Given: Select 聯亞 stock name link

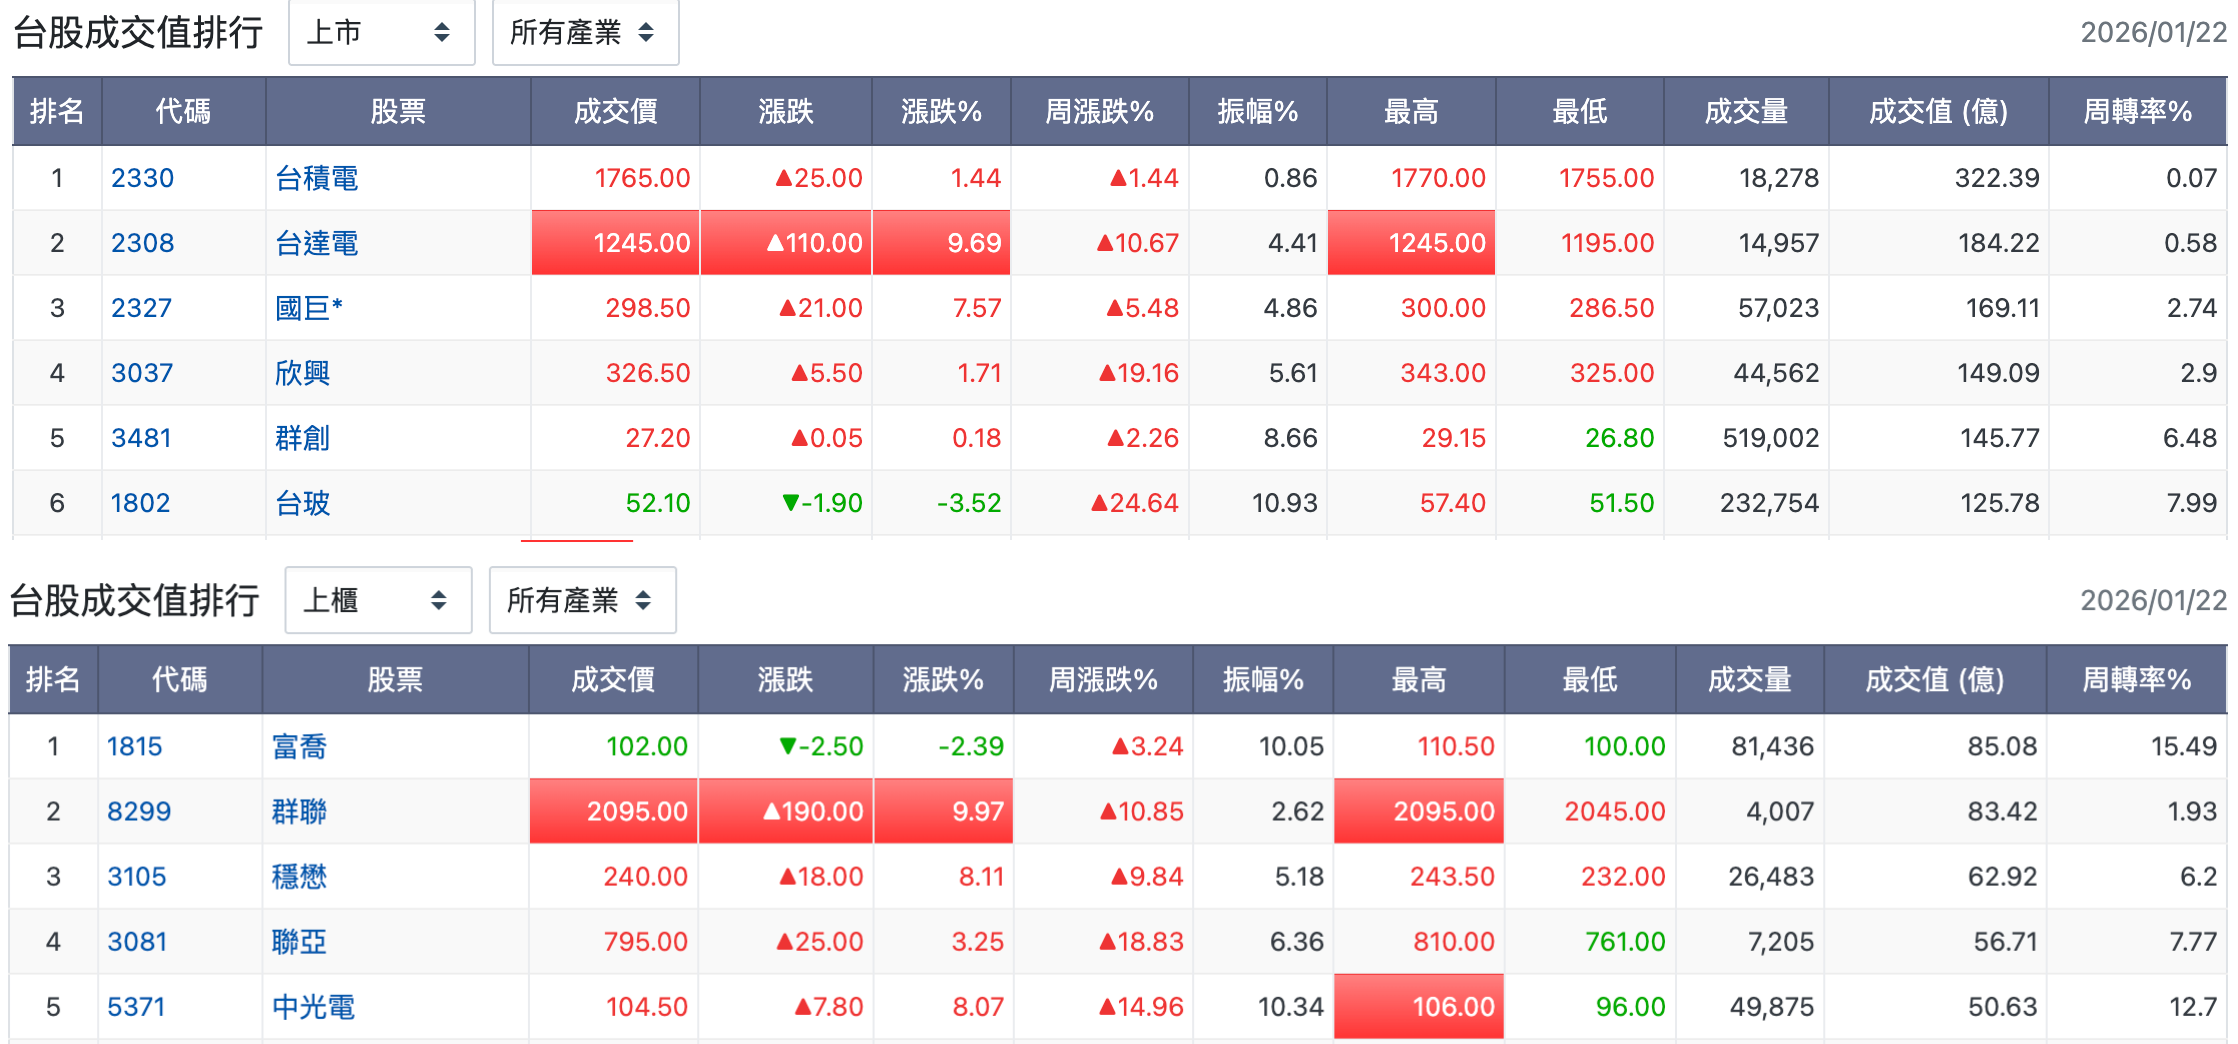Looking at the screenshot, I should point(299,942).
